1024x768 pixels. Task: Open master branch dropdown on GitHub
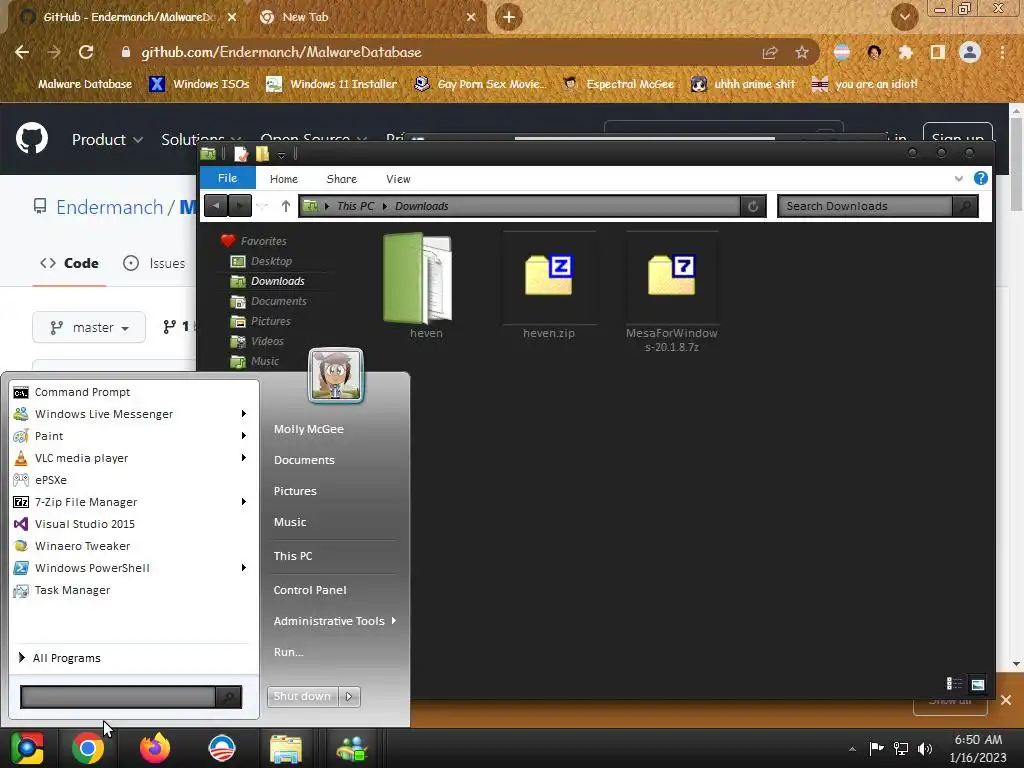[89, 327]
